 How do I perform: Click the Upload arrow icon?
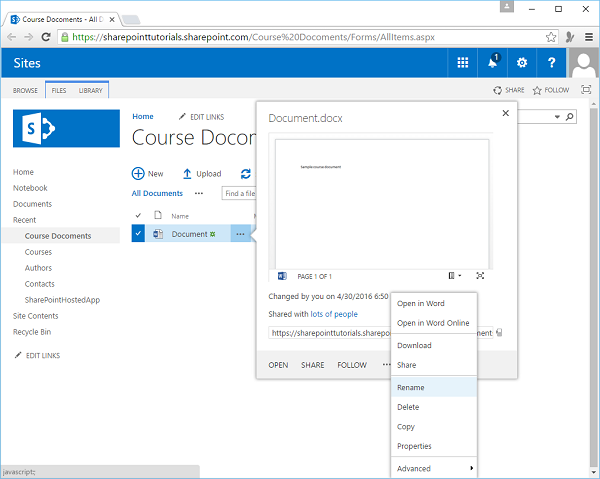[187, 174]
